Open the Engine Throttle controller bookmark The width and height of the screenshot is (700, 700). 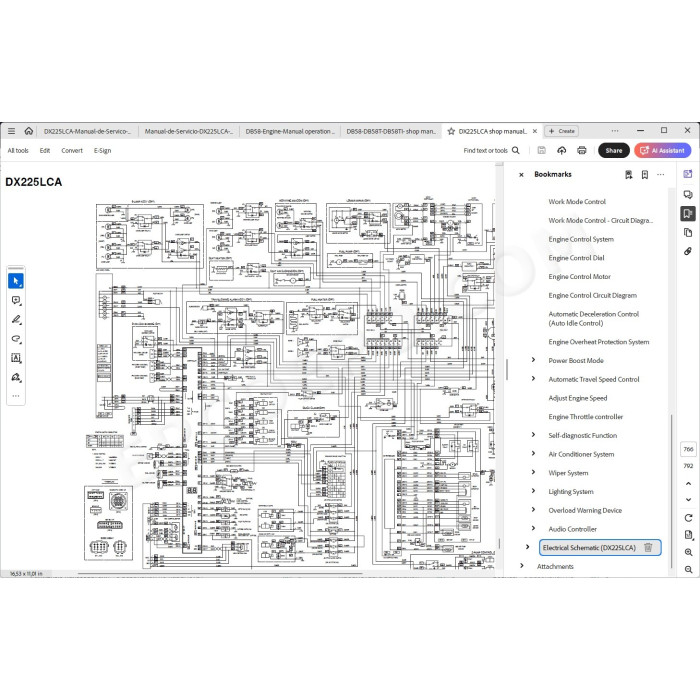point(586,417)
